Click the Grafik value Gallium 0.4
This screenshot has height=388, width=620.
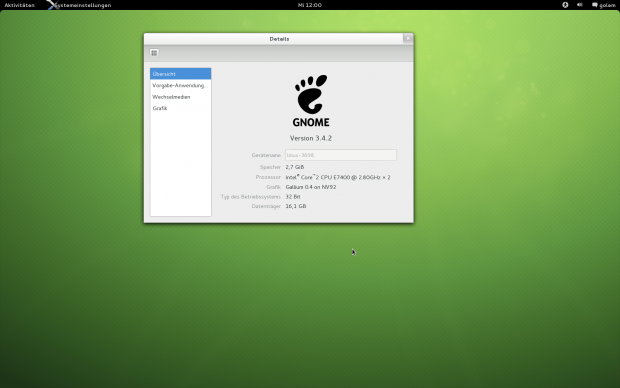(x=311, y=187)
